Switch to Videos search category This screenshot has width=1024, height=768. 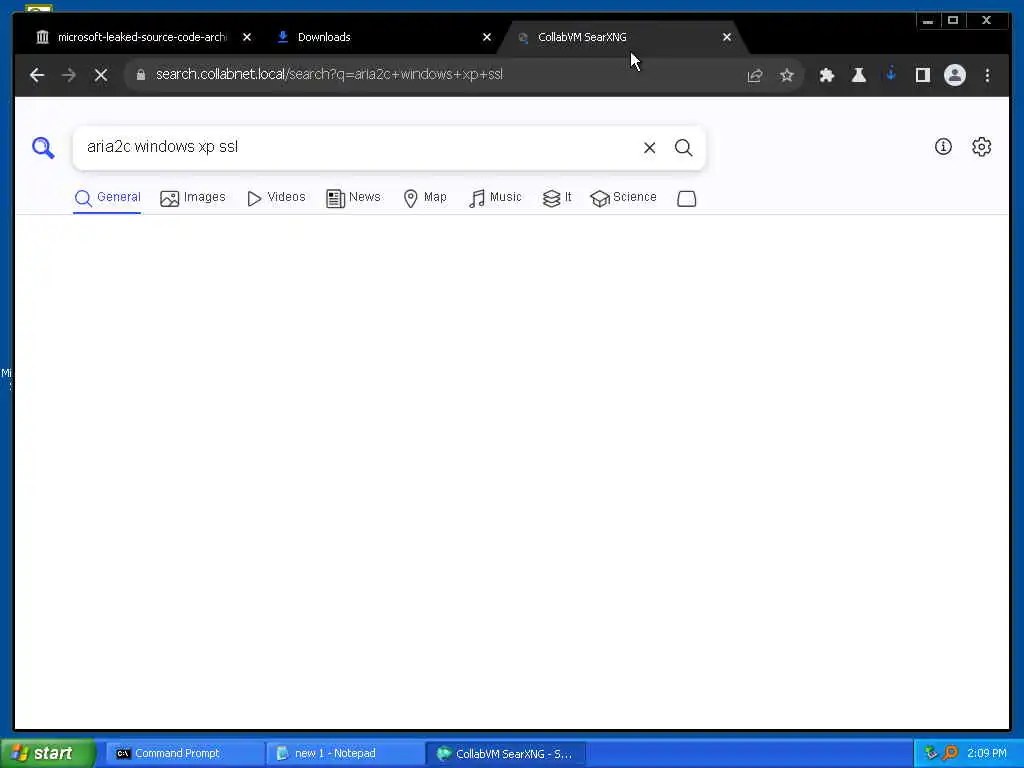click(276, 198)
